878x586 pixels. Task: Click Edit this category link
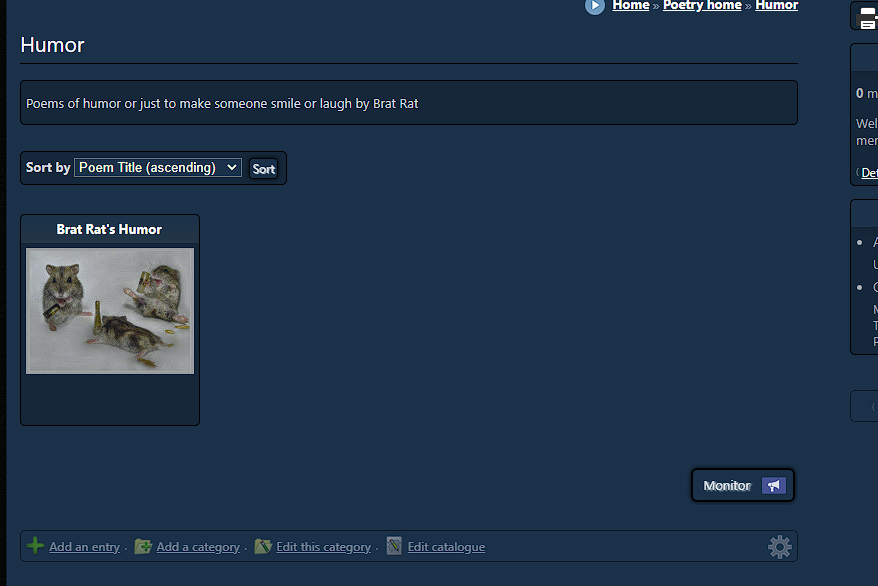tap(324, 547)
